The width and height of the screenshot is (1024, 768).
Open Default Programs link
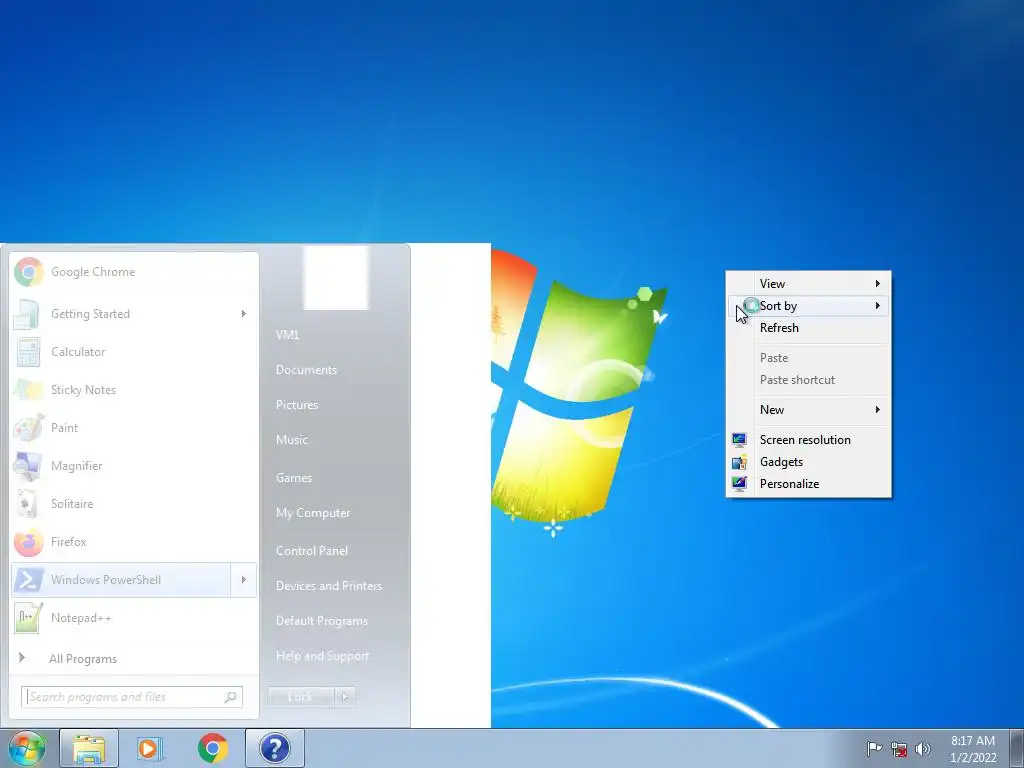click(x=322, y=621)
